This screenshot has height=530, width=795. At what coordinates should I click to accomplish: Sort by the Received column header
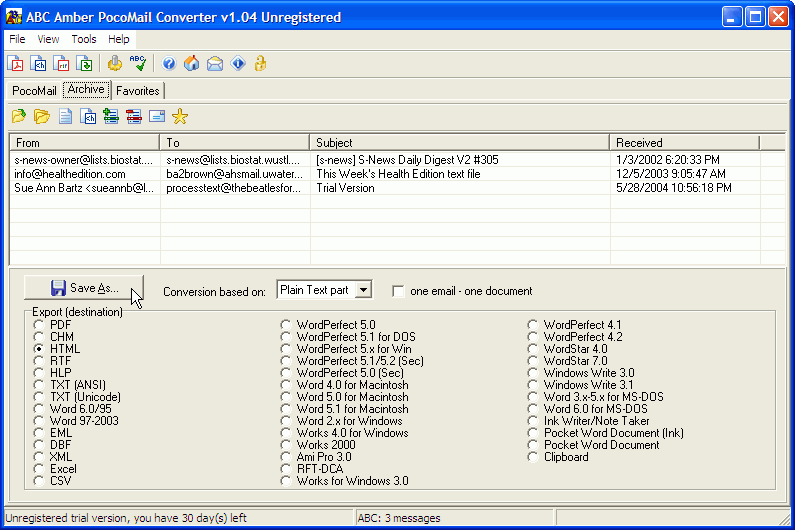684,143
